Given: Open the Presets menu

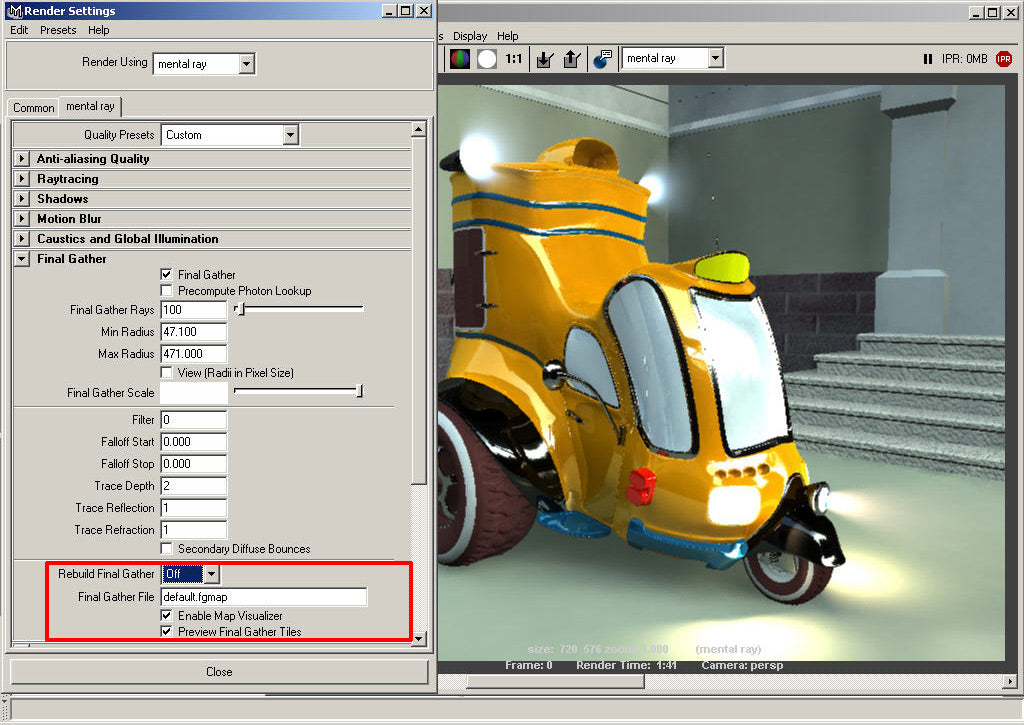Looking at the screenshot, I should tap(58, 30).
